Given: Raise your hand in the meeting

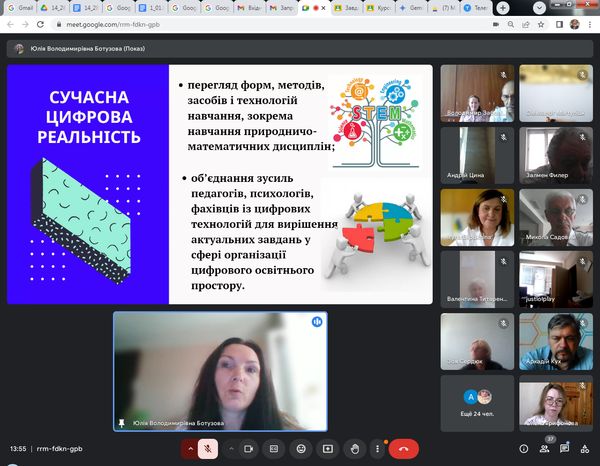Looking at the screenshot, I should (x=352, y=449).
